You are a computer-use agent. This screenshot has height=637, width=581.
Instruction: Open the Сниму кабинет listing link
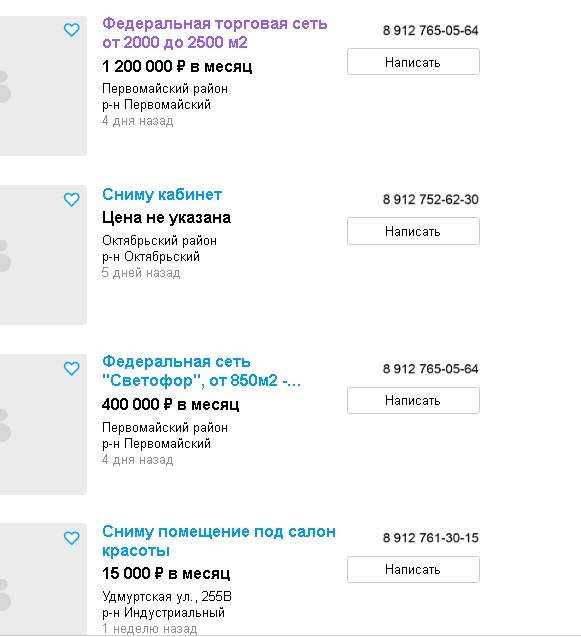[162, 195]
